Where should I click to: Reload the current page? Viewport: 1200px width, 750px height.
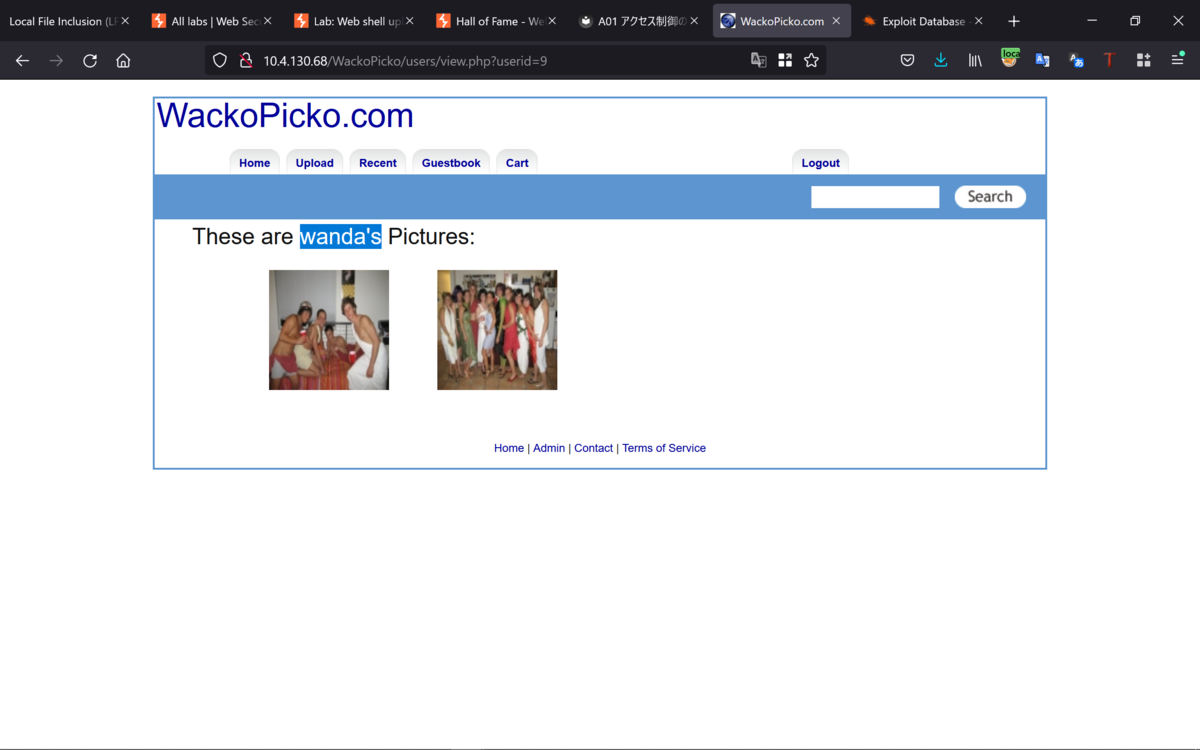[89, 60]
